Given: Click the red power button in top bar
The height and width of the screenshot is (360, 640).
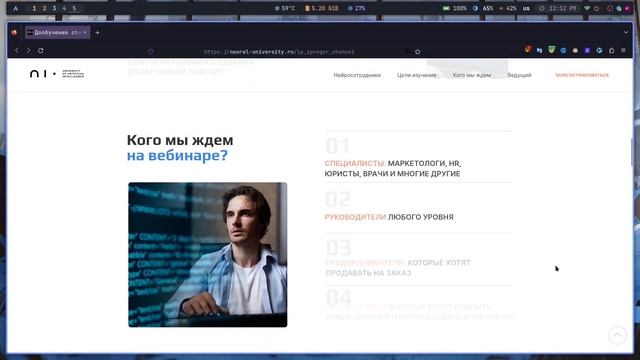Looking at the screenshot, I should click(596, 8).
